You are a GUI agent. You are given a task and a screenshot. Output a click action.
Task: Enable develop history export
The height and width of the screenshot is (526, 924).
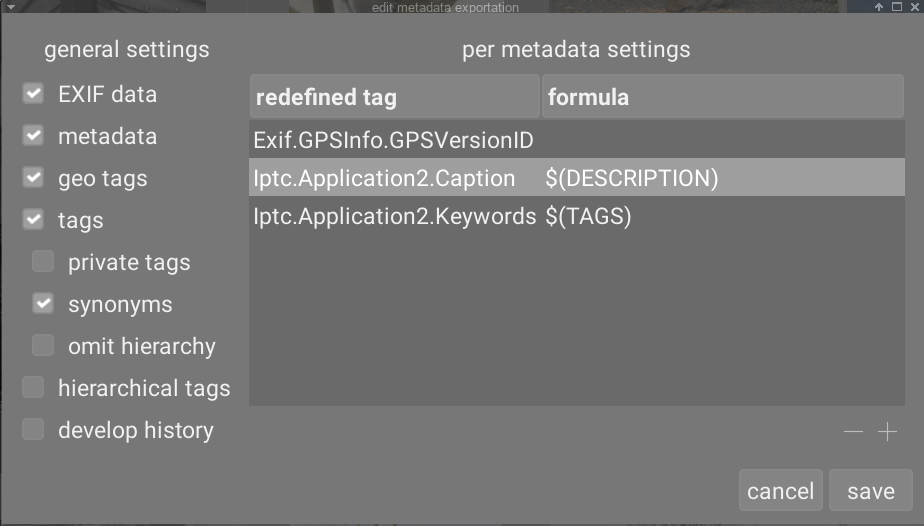(x=33, y=430)
